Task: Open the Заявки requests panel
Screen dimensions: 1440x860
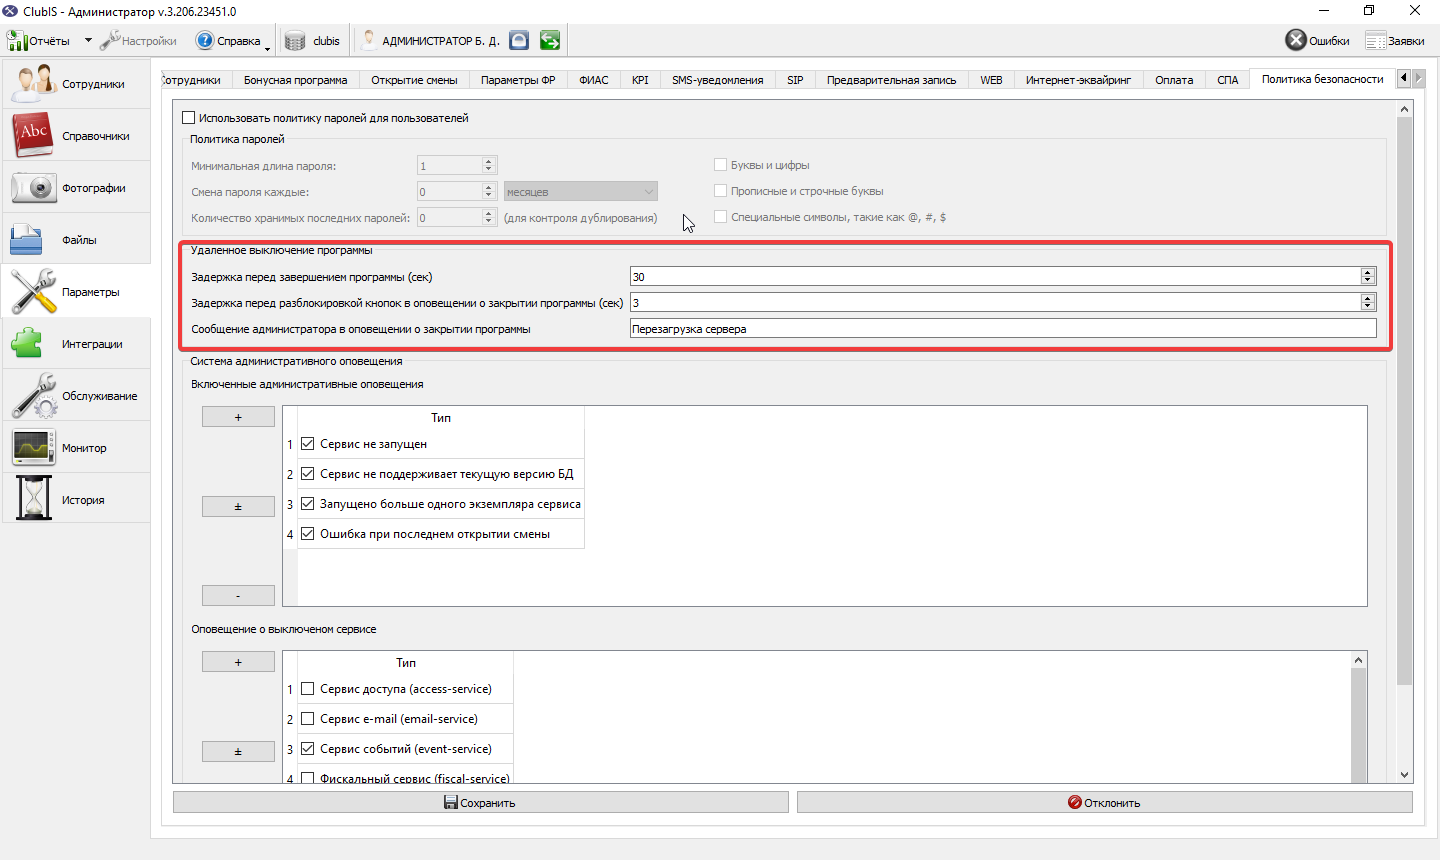Action: point(1395,41)
